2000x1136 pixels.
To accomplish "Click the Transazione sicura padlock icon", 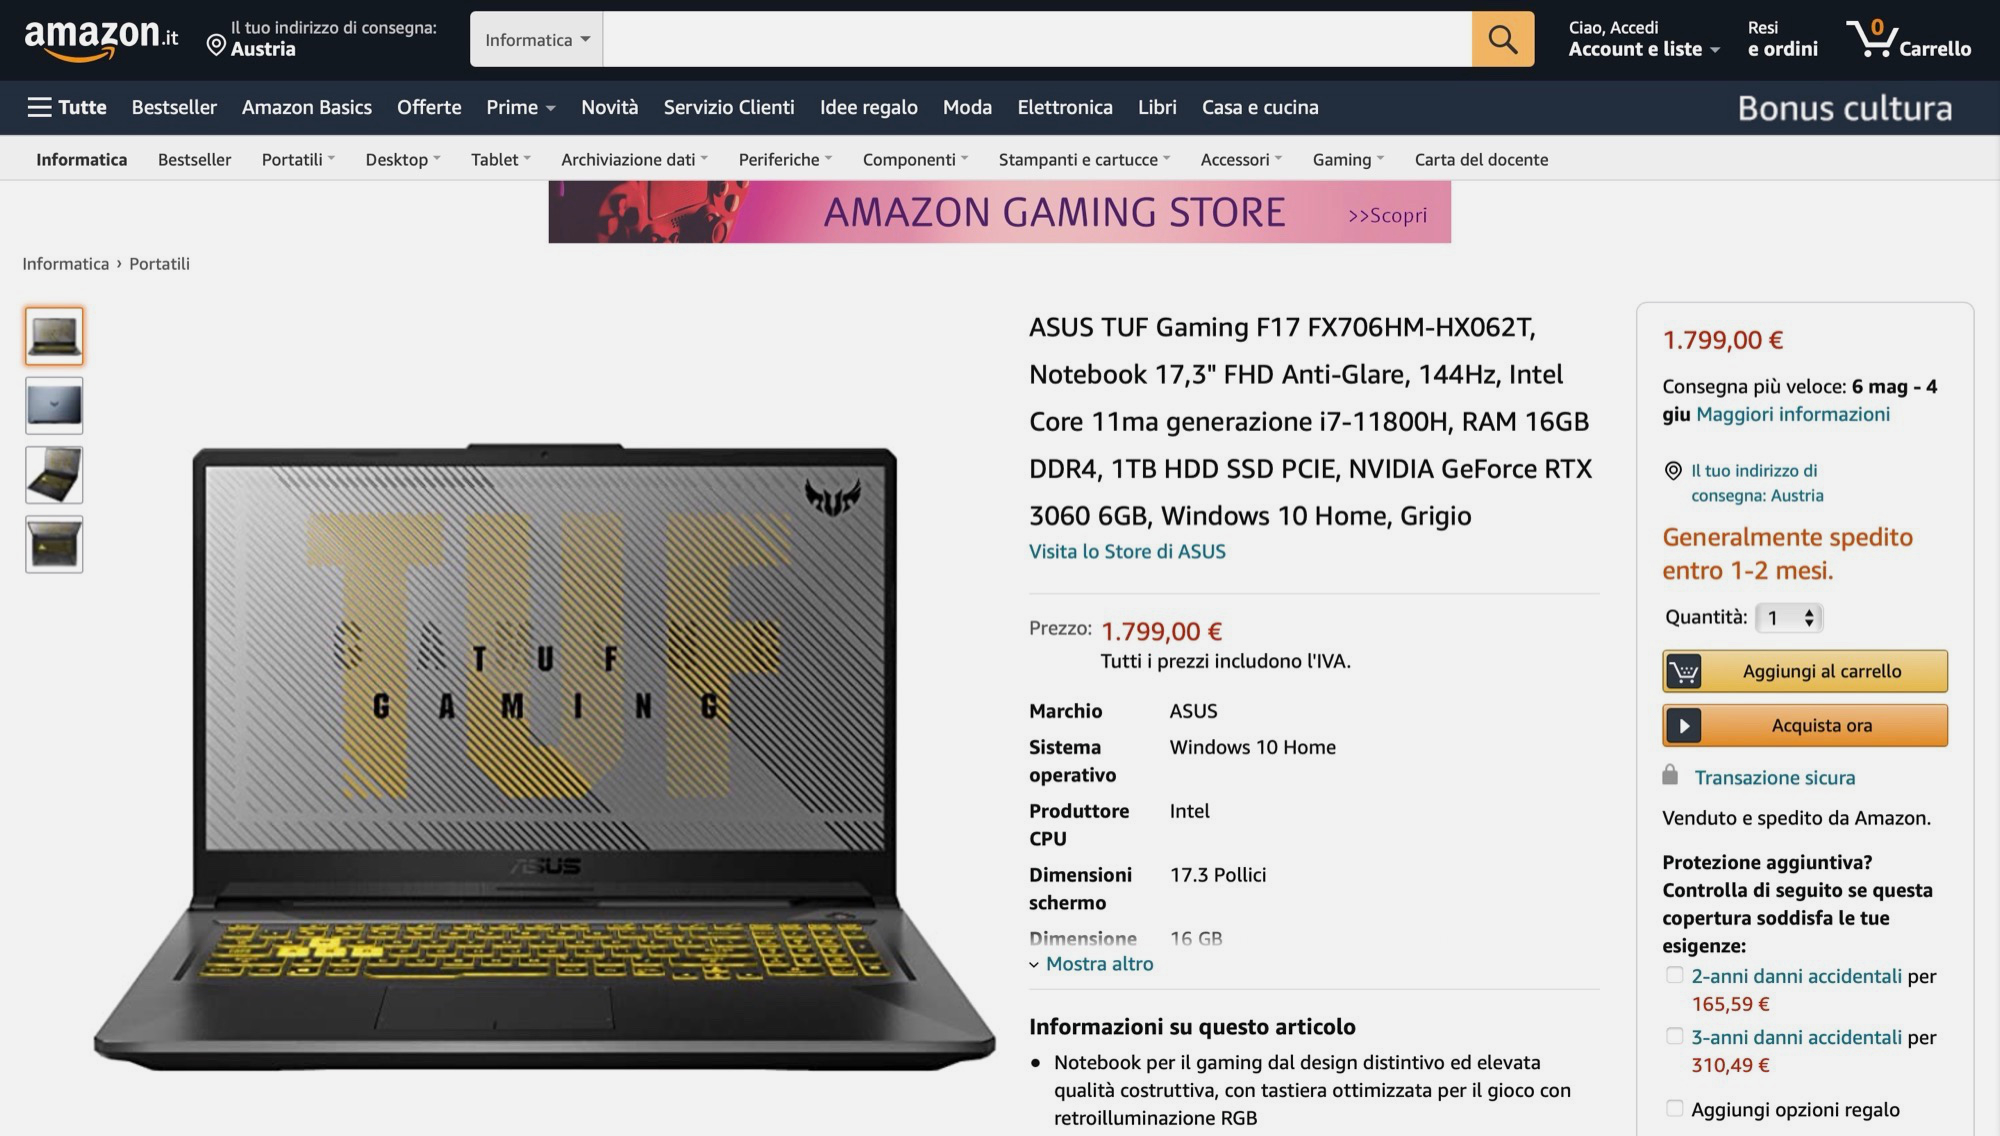I will tap(1670, 775).
